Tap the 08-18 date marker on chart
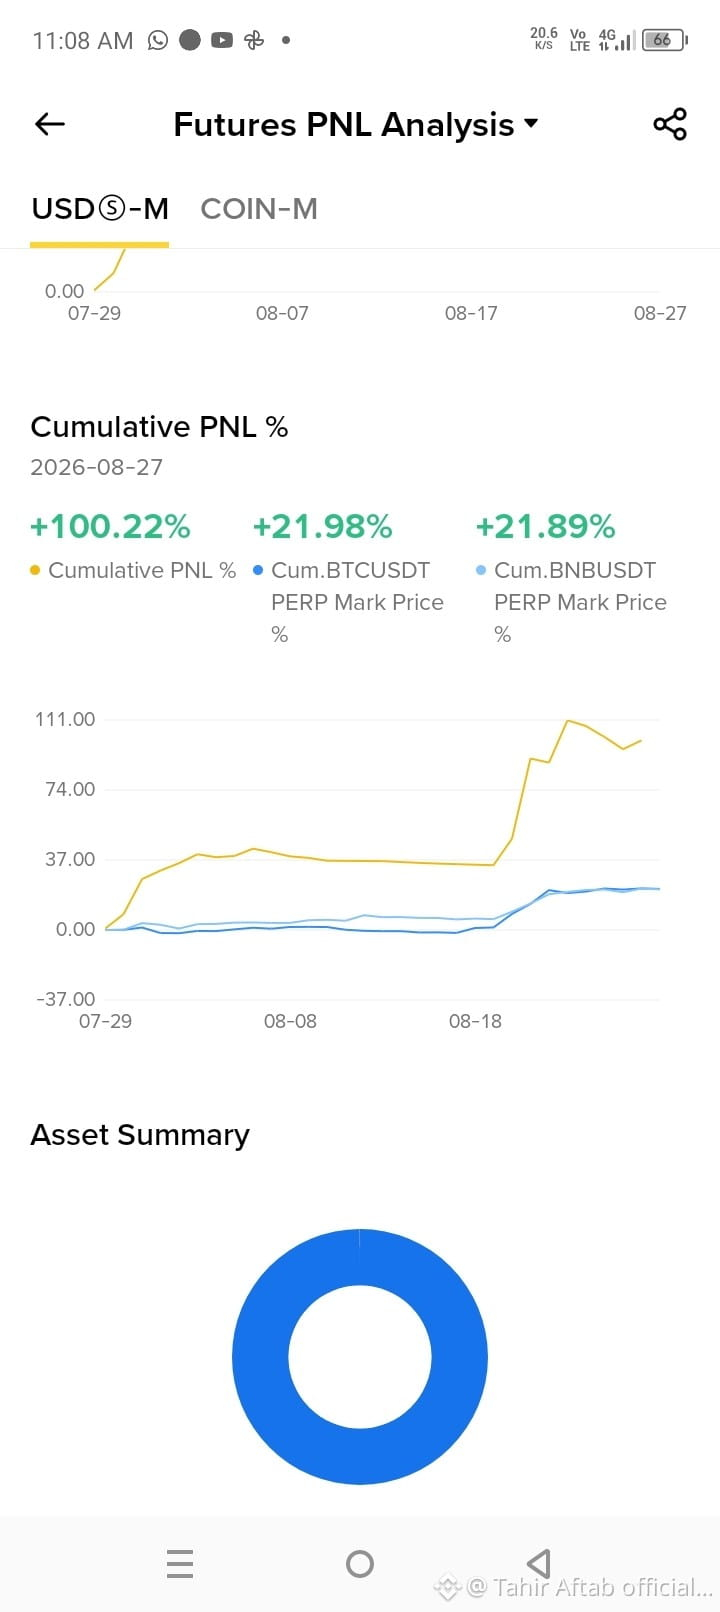The width and height of the screenshot is (720, 1612). click(475, 1021)
